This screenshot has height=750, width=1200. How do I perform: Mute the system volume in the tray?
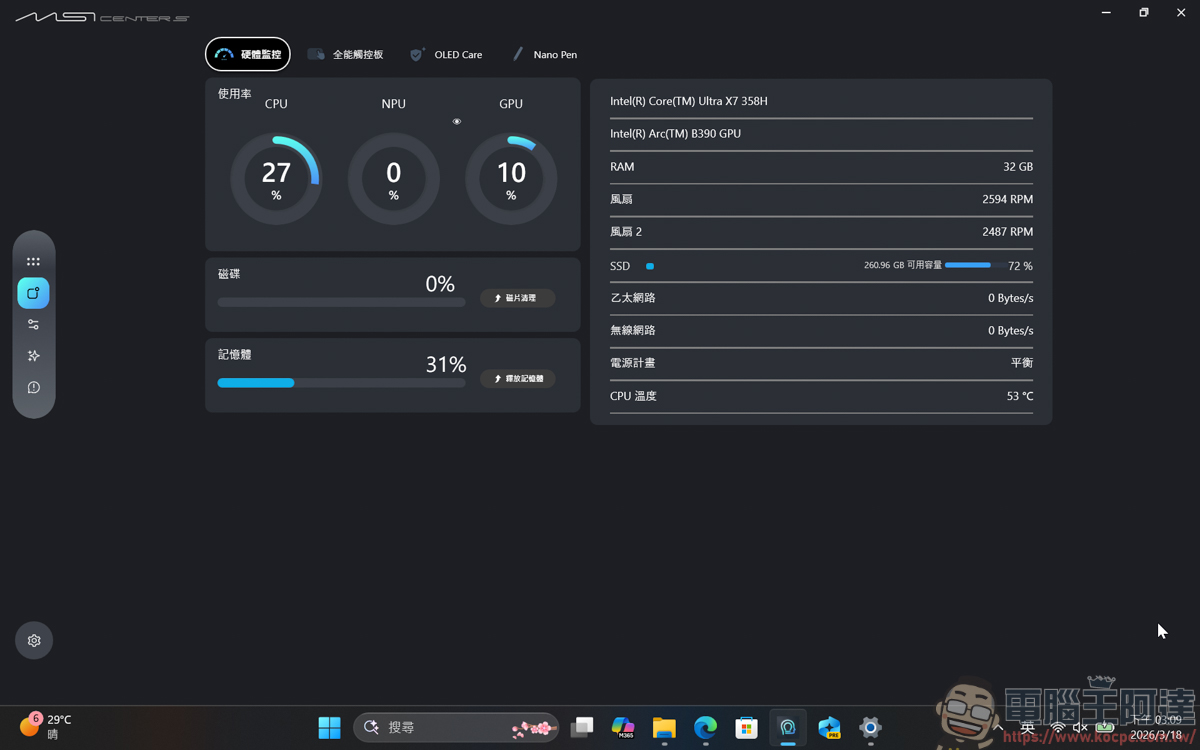coord(1078,728)
